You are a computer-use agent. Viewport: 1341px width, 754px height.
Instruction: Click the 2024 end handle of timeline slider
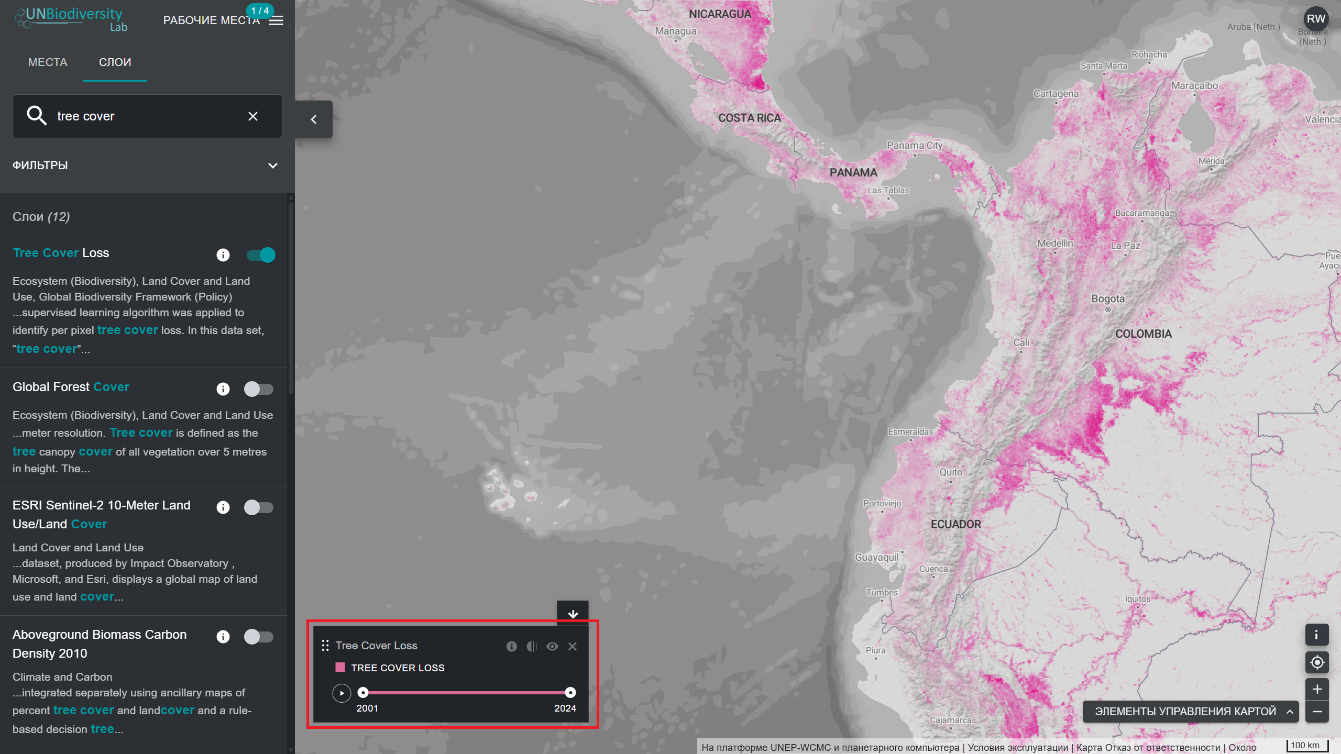tap(570, 692)
